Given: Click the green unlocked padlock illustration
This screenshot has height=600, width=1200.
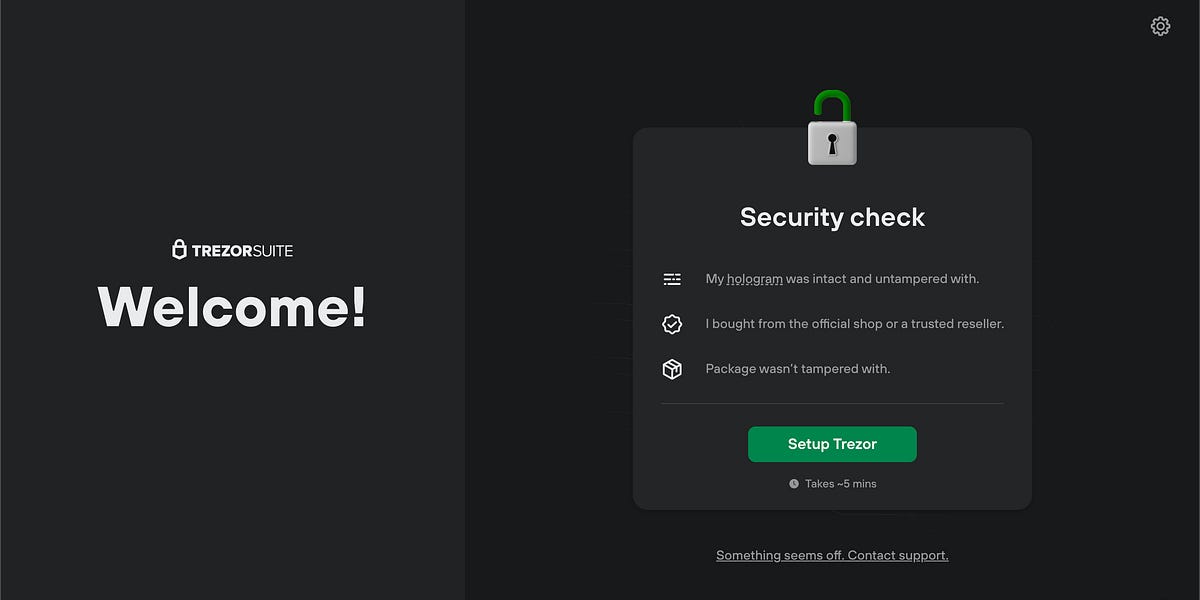Looking at the screenshot, I should tap(832, 125).
